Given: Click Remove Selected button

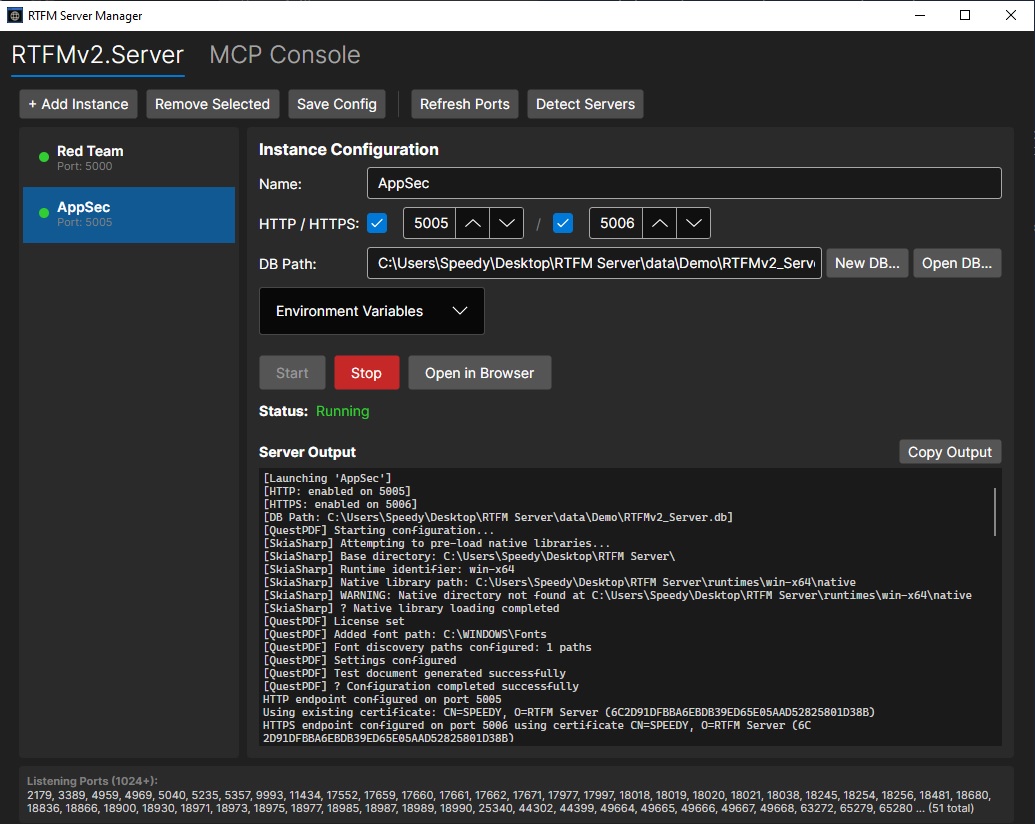Looking at the screenshot, I should [213, 104].
